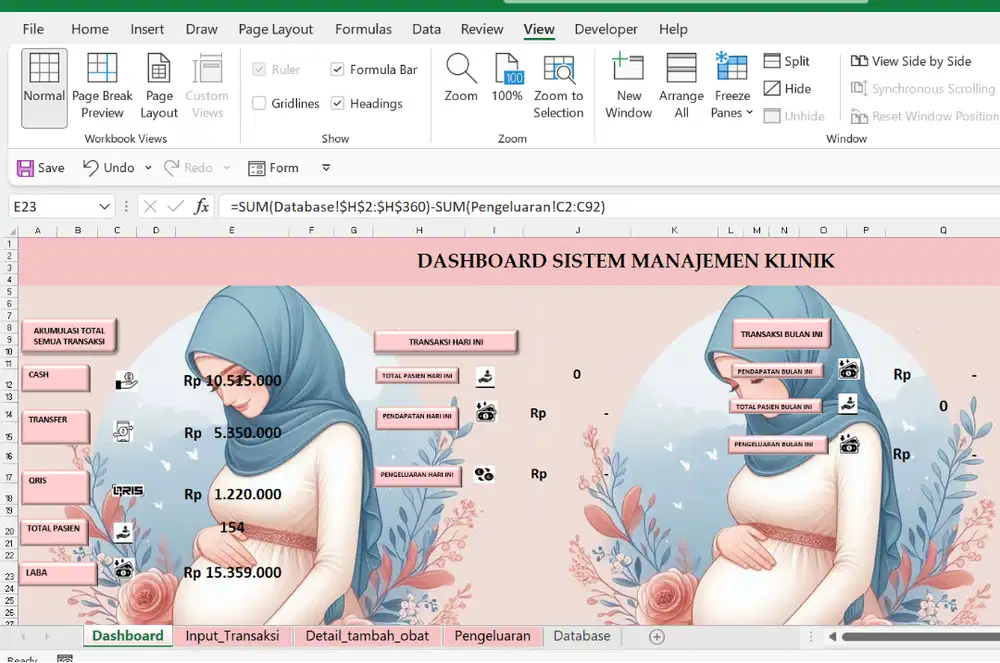Switch to the Developer ribbon tab
The width and height of the screenshot is (1000, 663).
coord(606,29)
